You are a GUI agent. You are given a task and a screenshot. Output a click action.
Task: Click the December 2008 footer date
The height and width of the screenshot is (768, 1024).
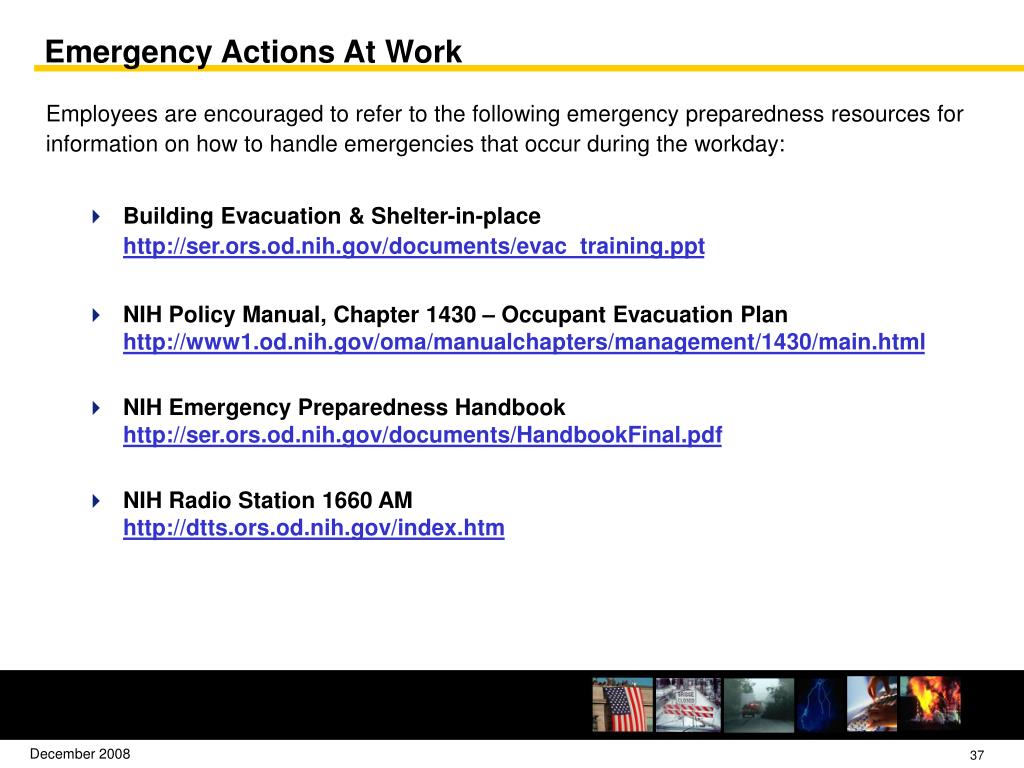(80, 754)
